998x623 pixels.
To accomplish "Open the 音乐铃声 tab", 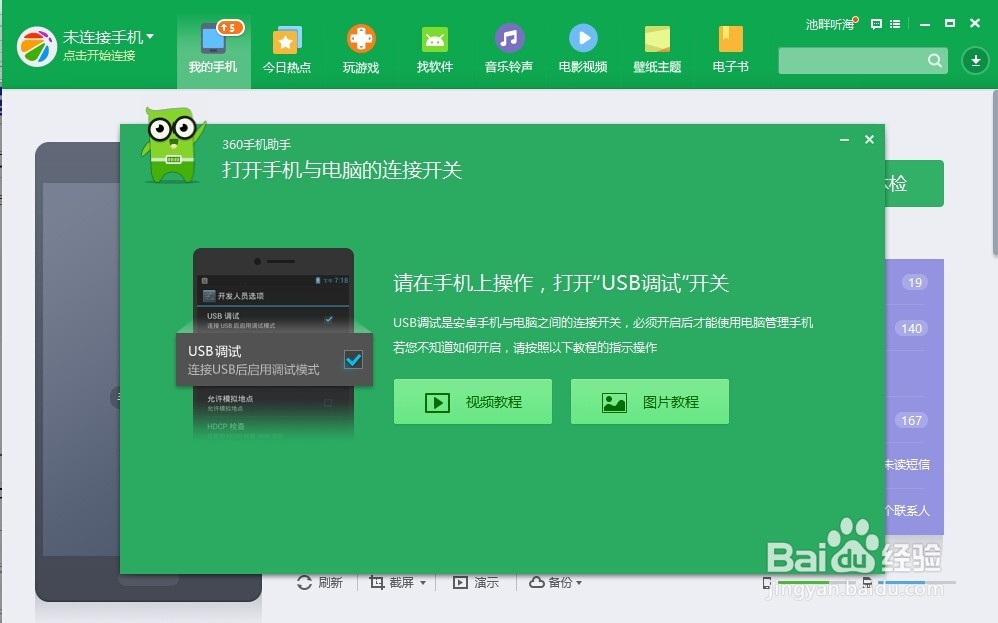I will pos(509,51).
